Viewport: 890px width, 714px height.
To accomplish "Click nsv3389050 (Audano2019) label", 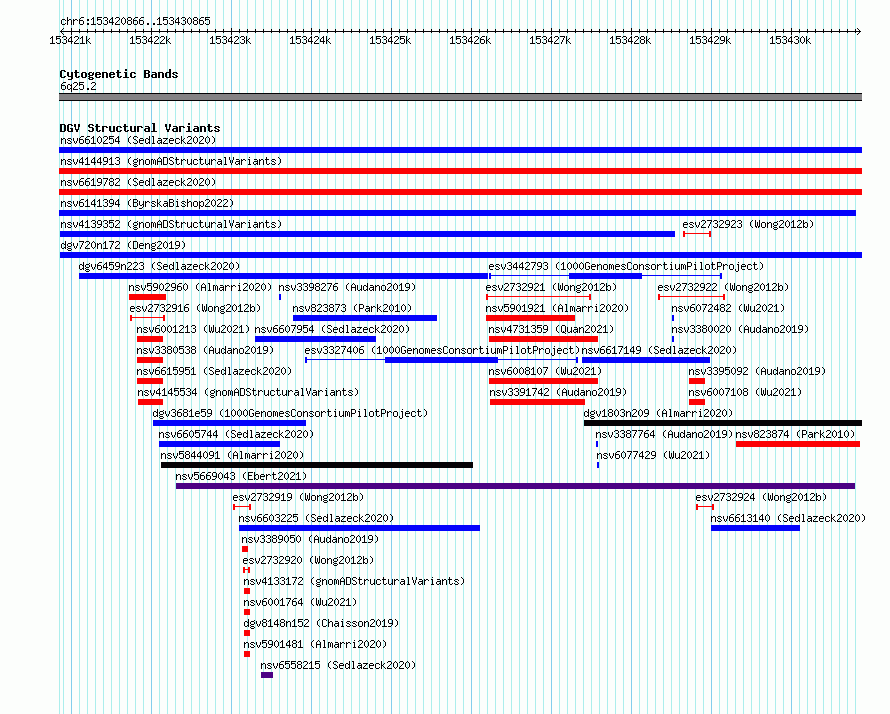I will [310, 539].
